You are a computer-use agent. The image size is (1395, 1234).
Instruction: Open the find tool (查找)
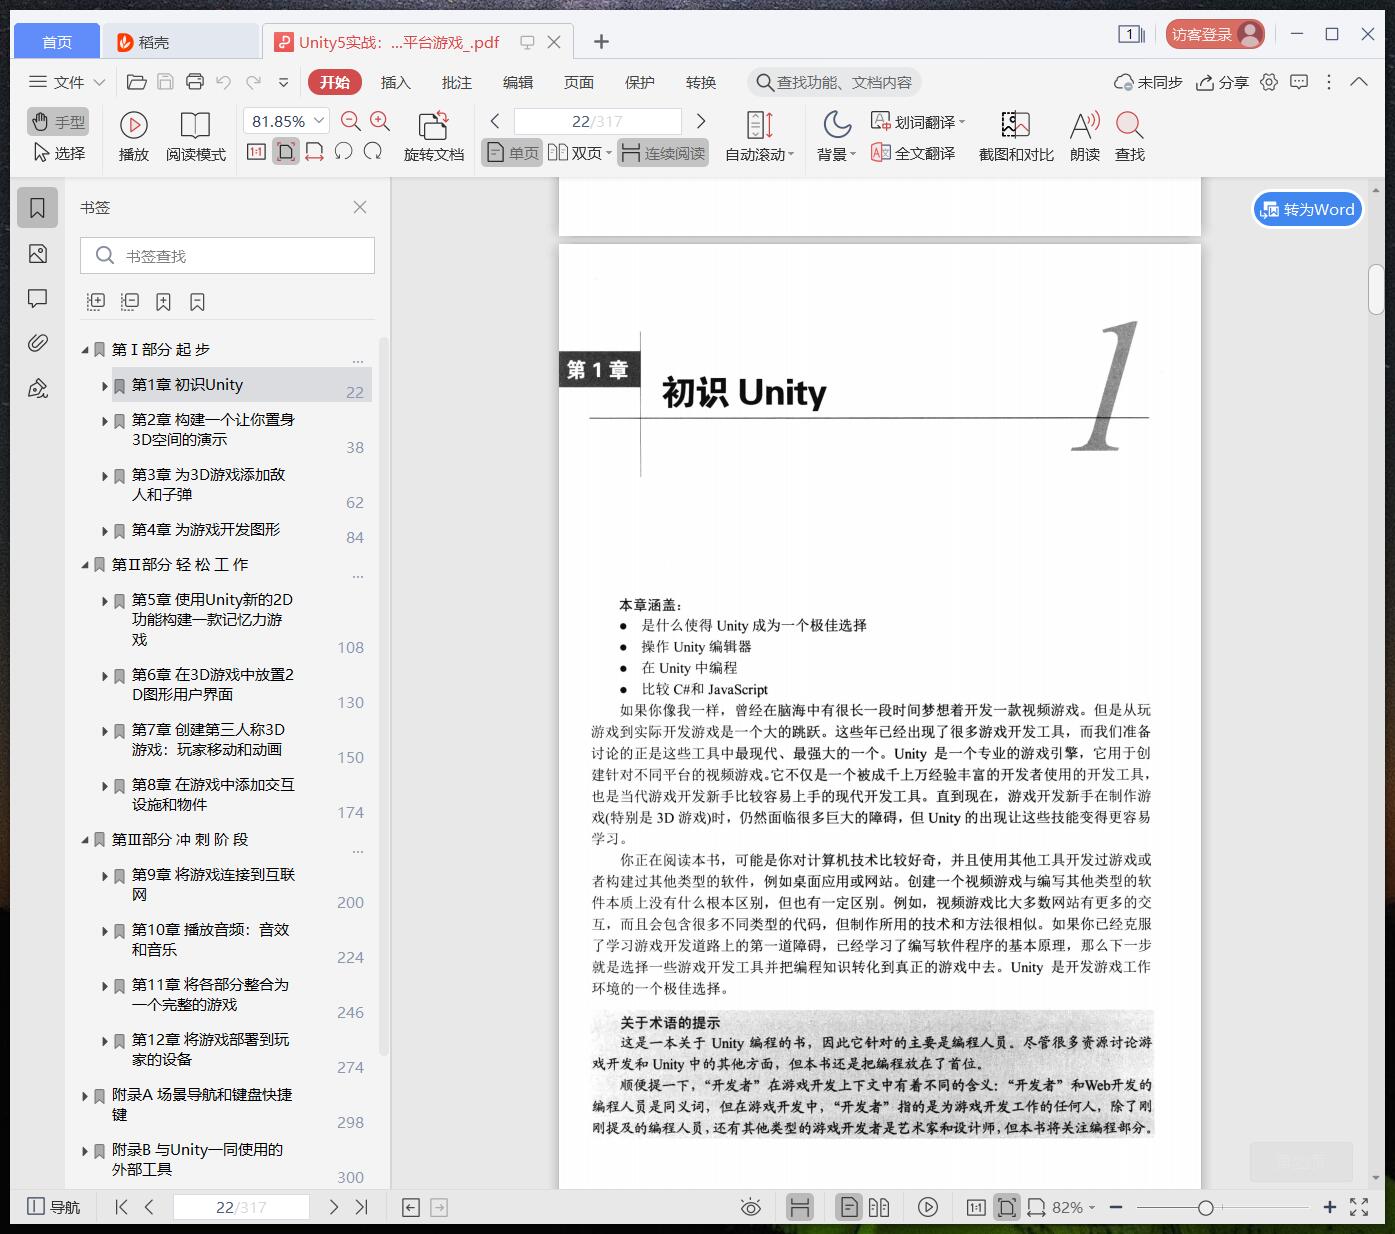click(1130, 136)
